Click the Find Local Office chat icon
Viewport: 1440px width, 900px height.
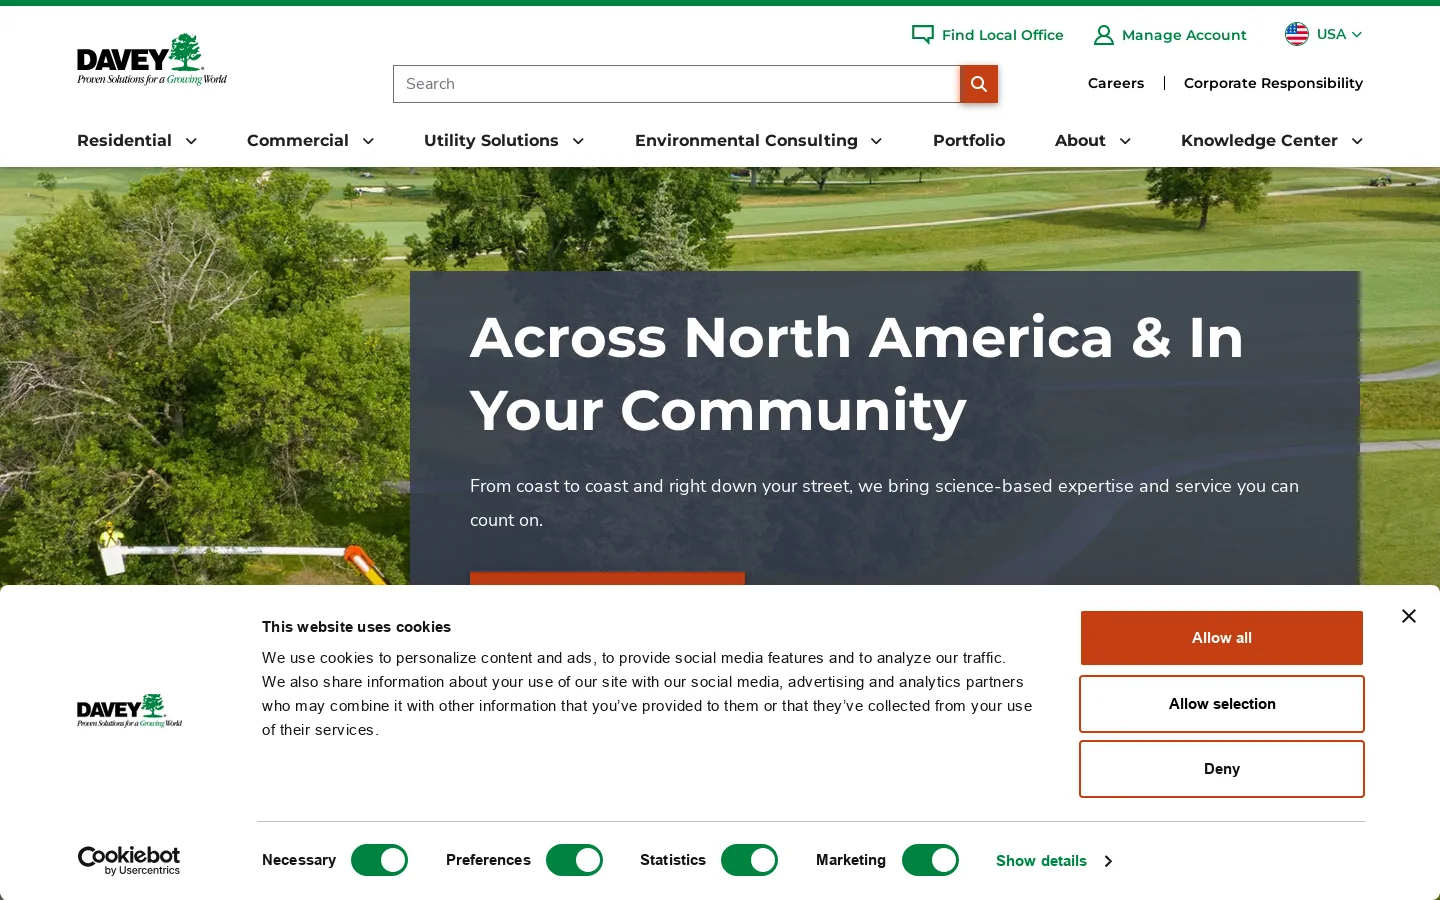tap(922, 35)
